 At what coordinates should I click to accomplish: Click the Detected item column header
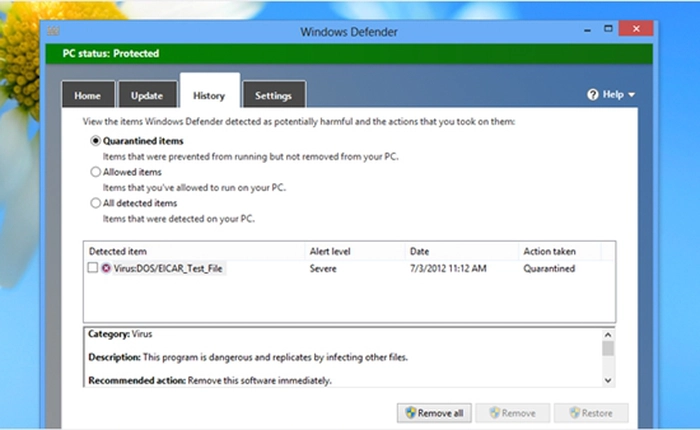pos(194,251)
